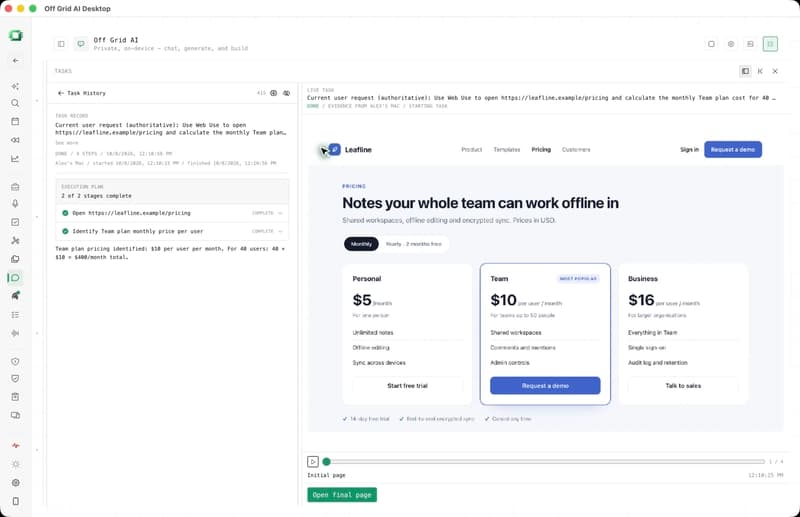800x517 pixels.
Task: Click the Open final page button
Action: (342, 495)
